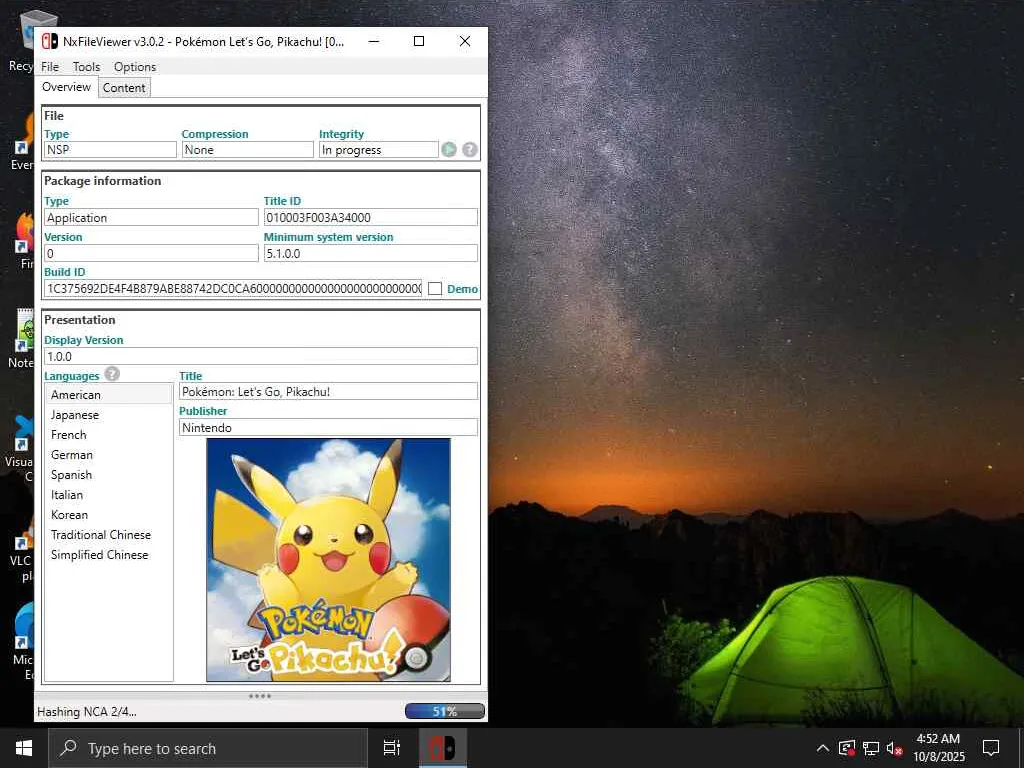Select Traditional Chinese language
The image size is (1024, 768).
coord(108,535)
